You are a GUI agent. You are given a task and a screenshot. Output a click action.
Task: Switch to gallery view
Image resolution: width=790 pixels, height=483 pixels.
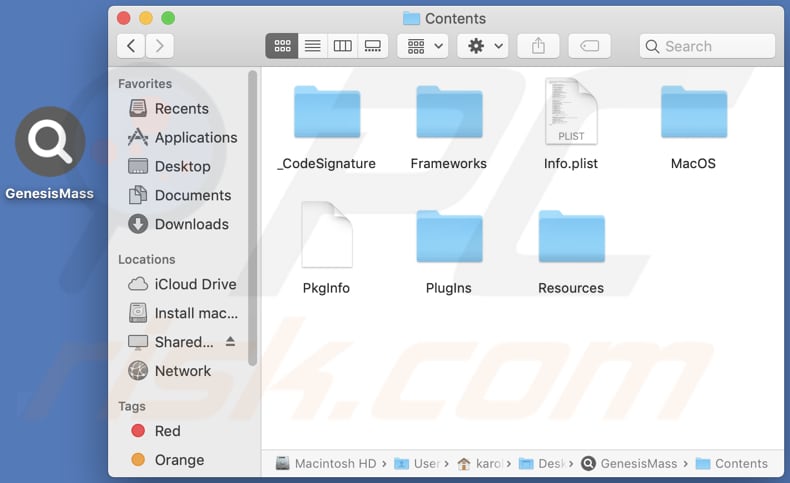pyautogui.click(x=373, y=46)
